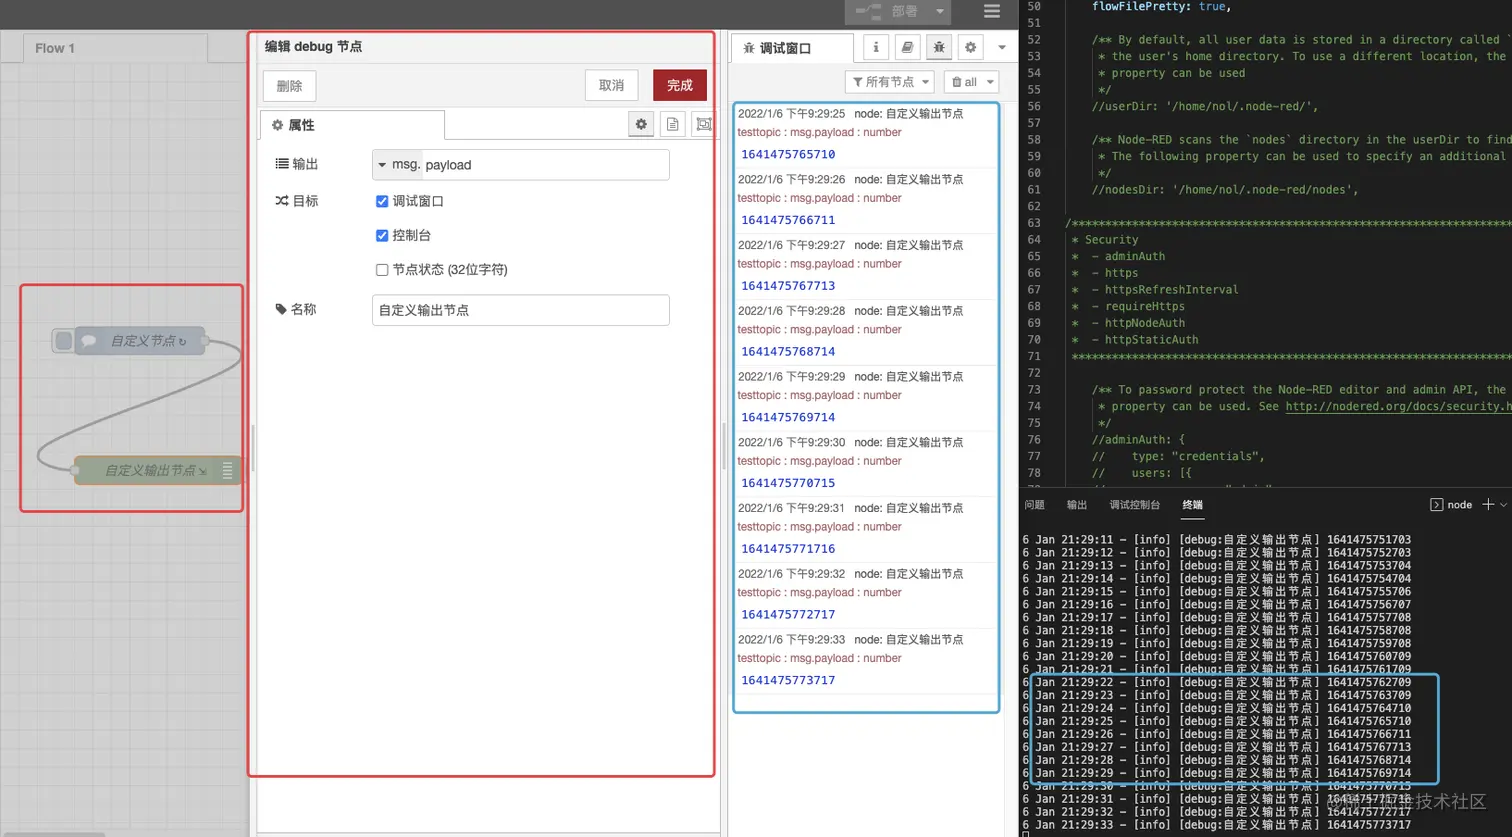Screen dimensions: 1512x837
Task: Open the 所有节点 filter dropdown
Action: point(889,82)
